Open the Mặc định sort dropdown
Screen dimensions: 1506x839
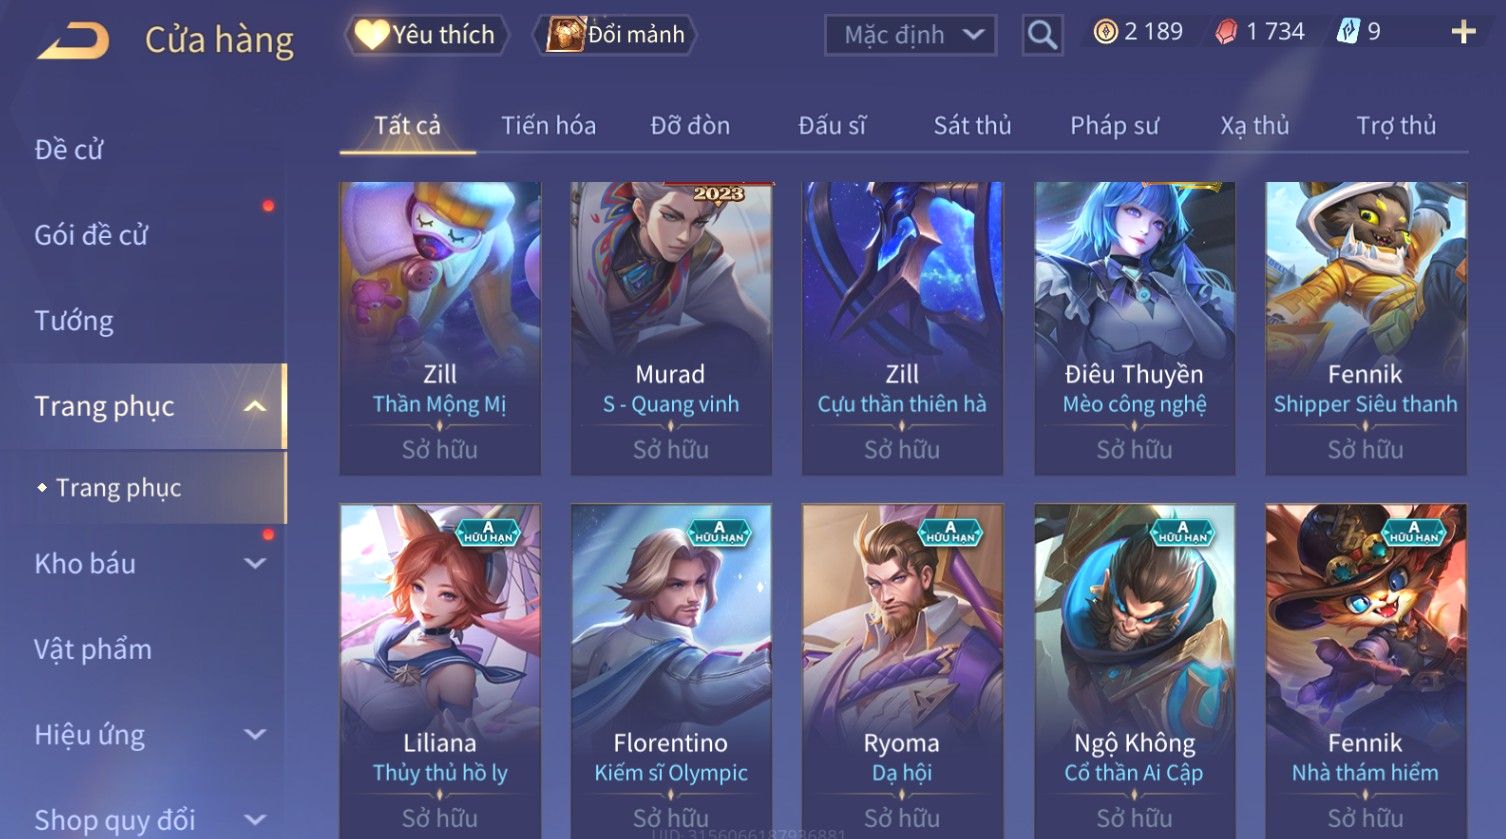point(910,35)
